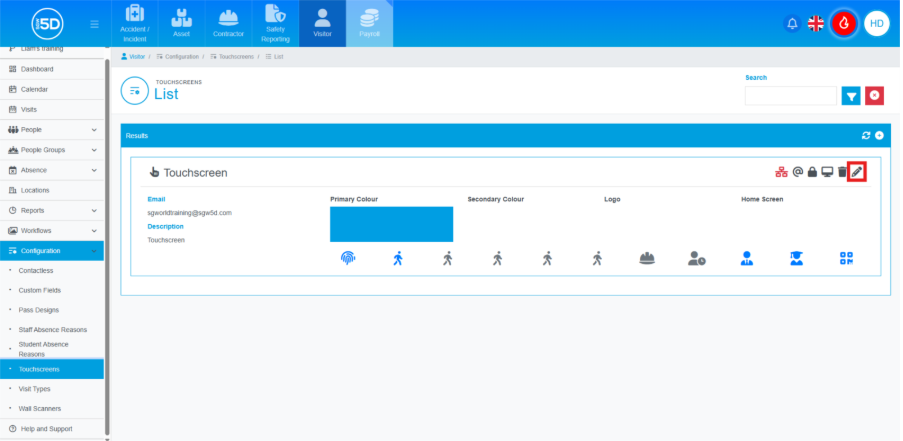Image resolution: width=903 pixels, height=441 pixels.
Task: Delete the Touchscreen with trash icon
Action: pyautogui.click(x=842, y=172)
